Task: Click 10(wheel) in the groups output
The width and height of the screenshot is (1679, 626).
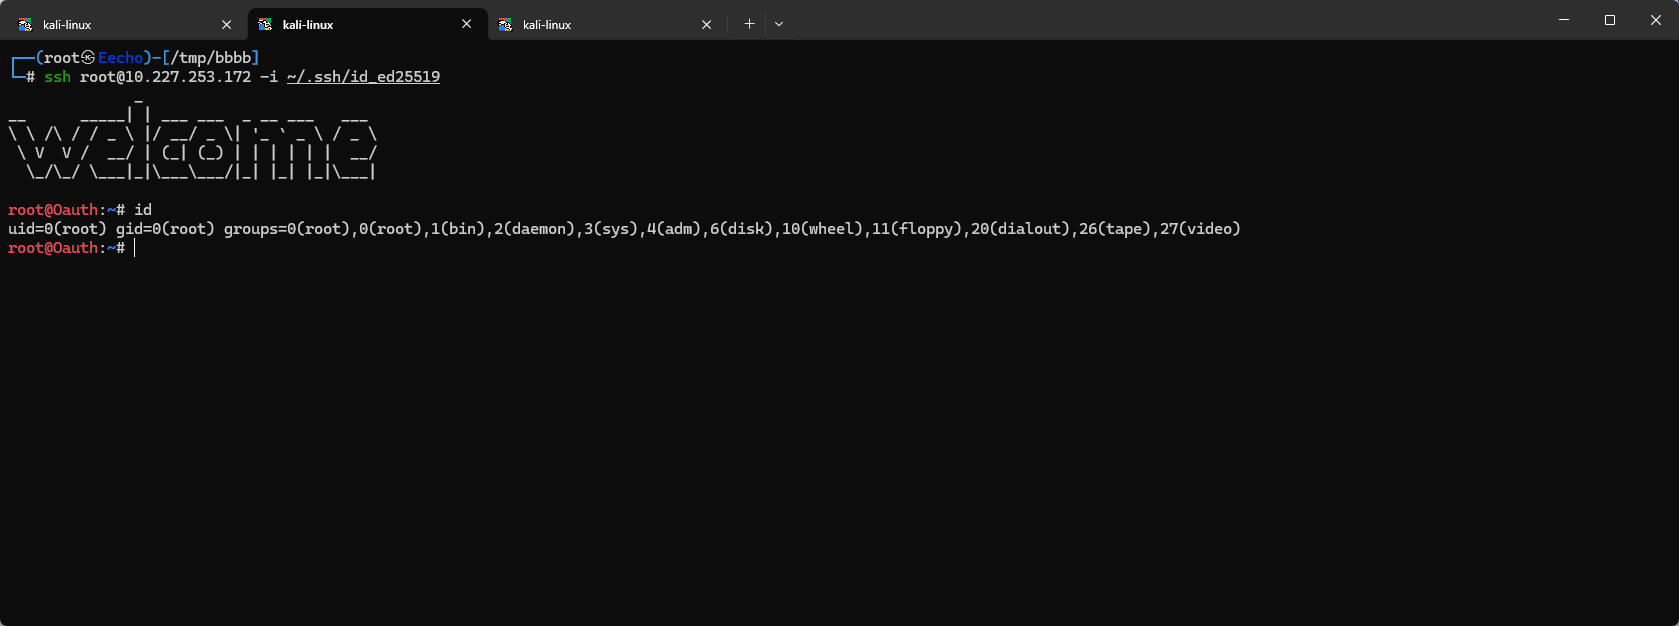Action: (x=822, y=229)
